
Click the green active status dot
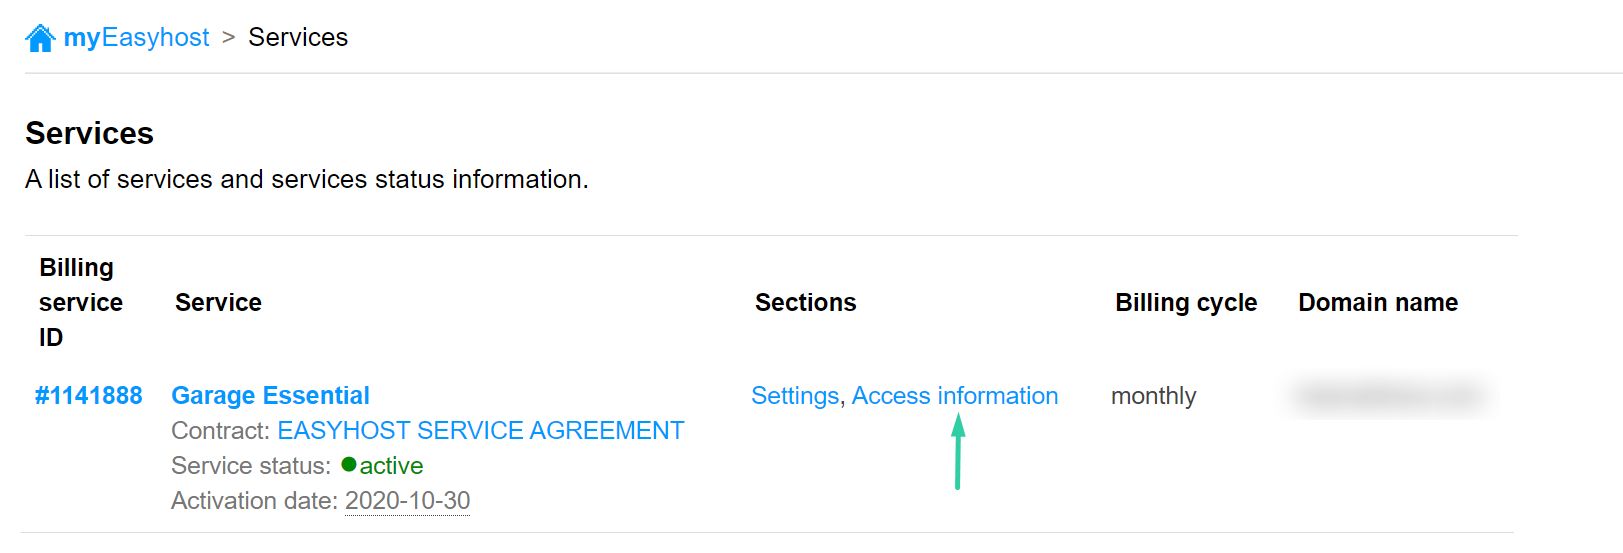tap(349, 465)
